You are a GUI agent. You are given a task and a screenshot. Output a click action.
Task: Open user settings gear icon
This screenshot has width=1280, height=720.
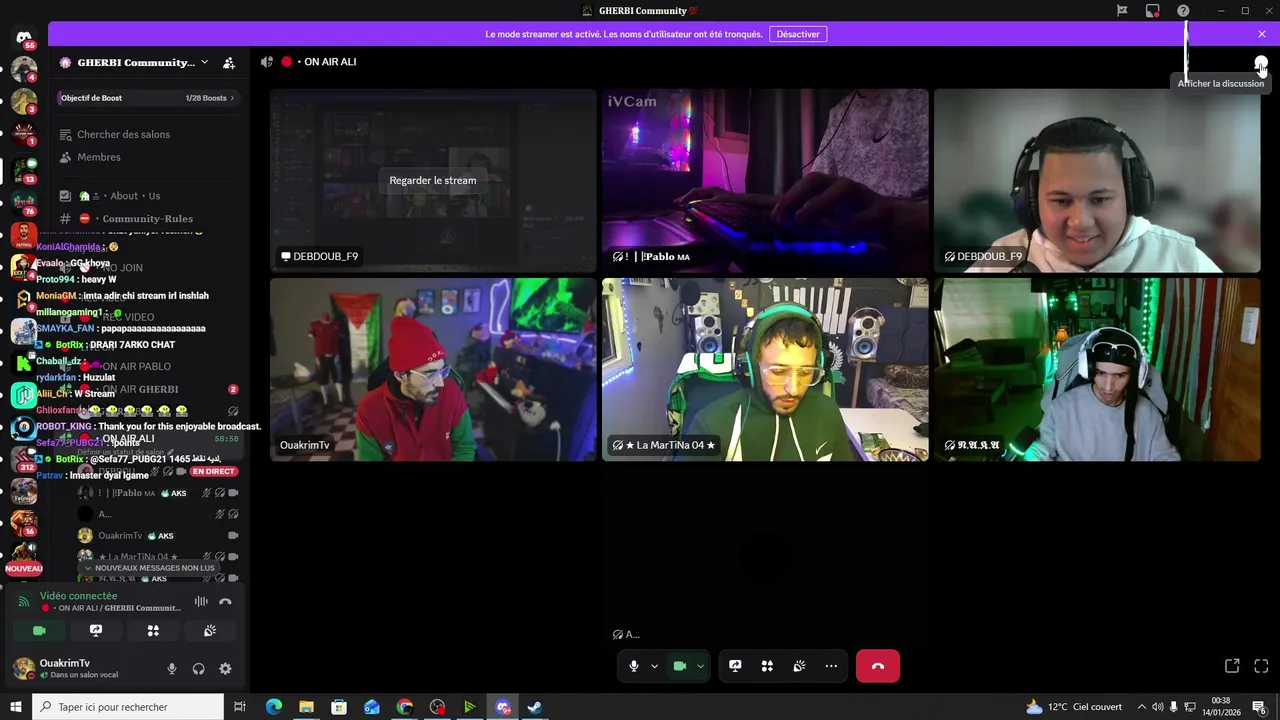pos(225,669)
